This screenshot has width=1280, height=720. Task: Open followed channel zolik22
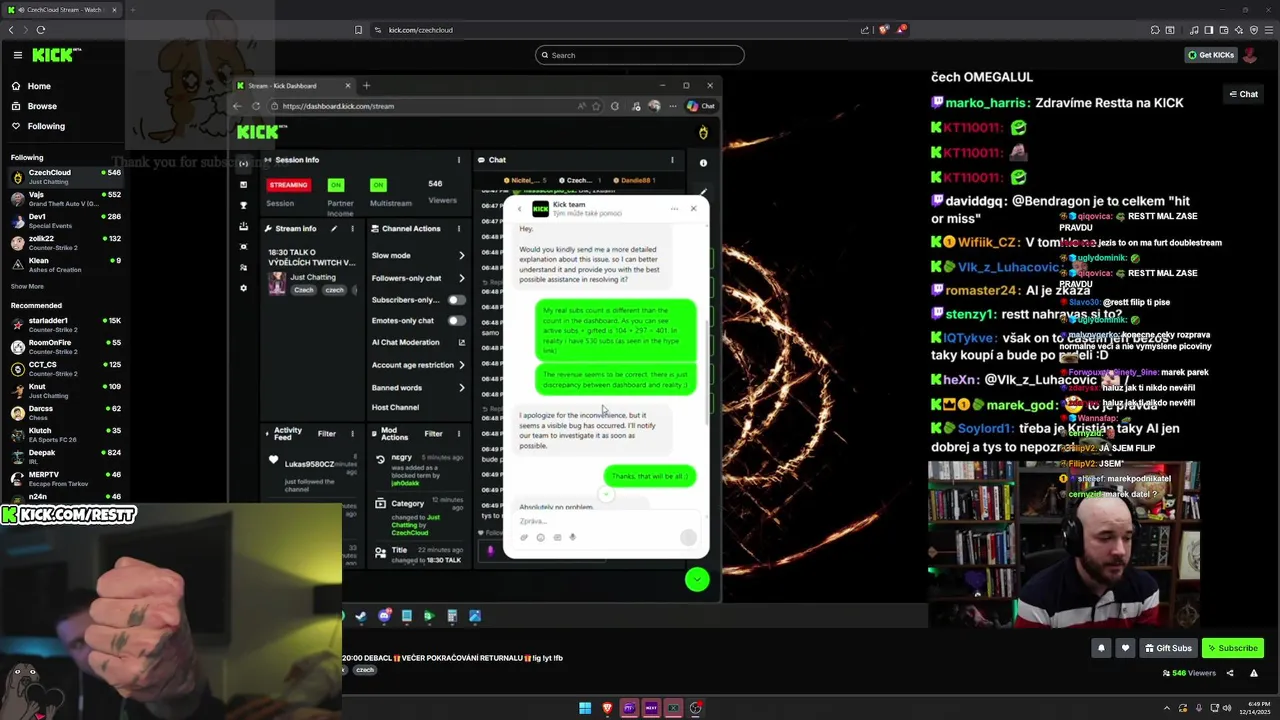click(x=65, y=242)
